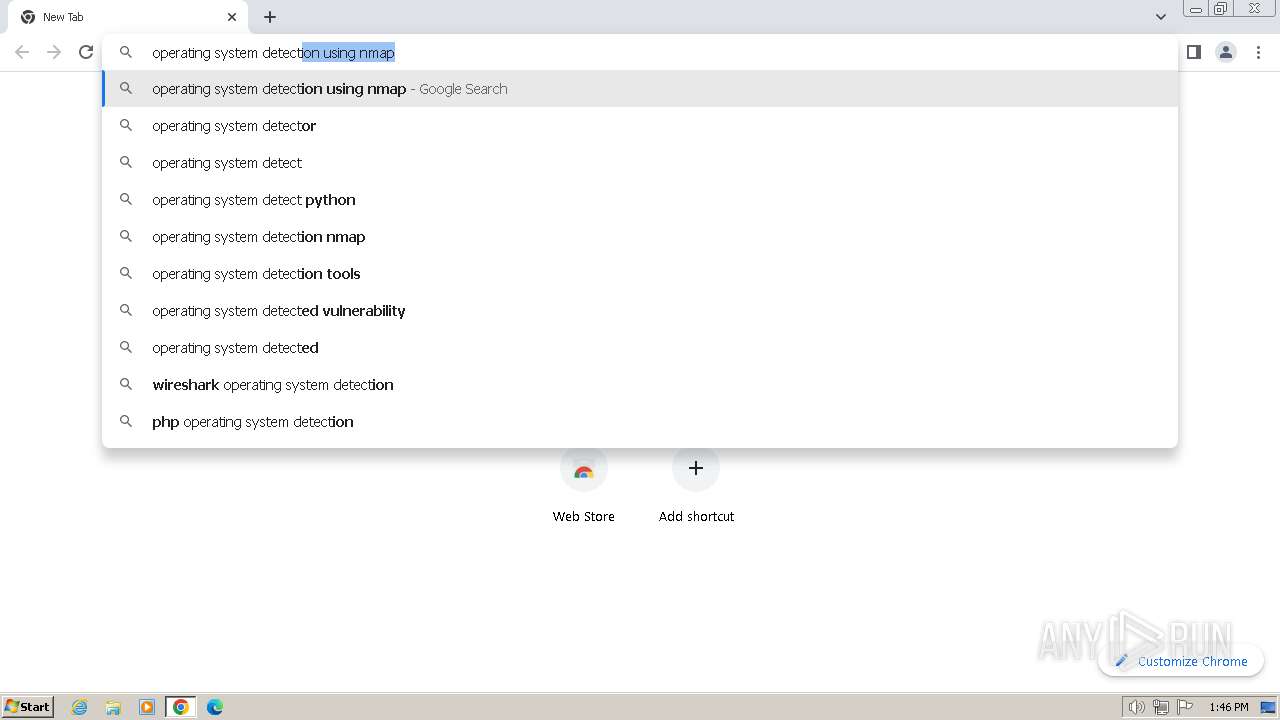
Task: Click search icon beside 'operating system detector'
Action: 126,125
